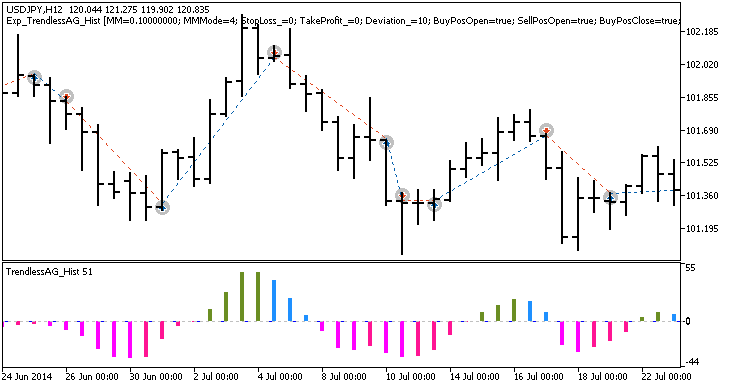Viewport: 732px width, 387px height.
Task: Click the TrendlessAG_Hist 51 indicator label
Action: [49, 272]
